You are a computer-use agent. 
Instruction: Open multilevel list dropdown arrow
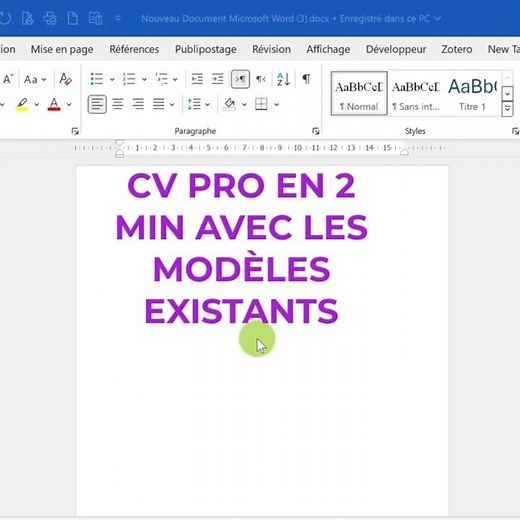click(x=175, y=79)
